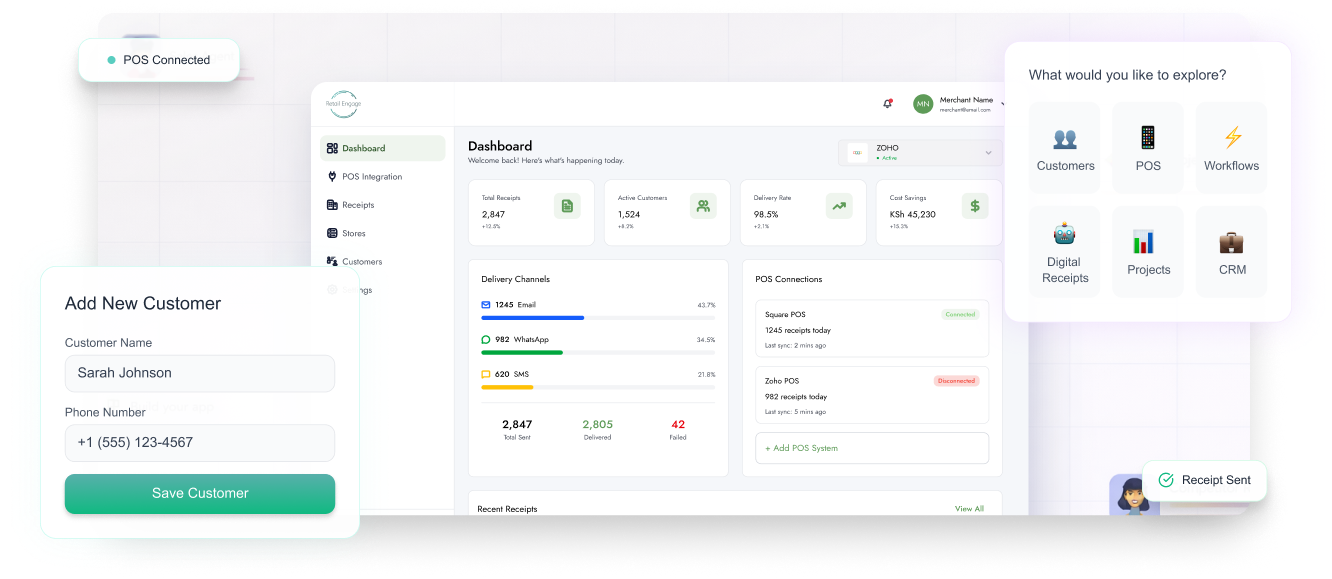1332x579 pixels.
Task: Click the Customer Name input field
Action: [x=200, y=373]
